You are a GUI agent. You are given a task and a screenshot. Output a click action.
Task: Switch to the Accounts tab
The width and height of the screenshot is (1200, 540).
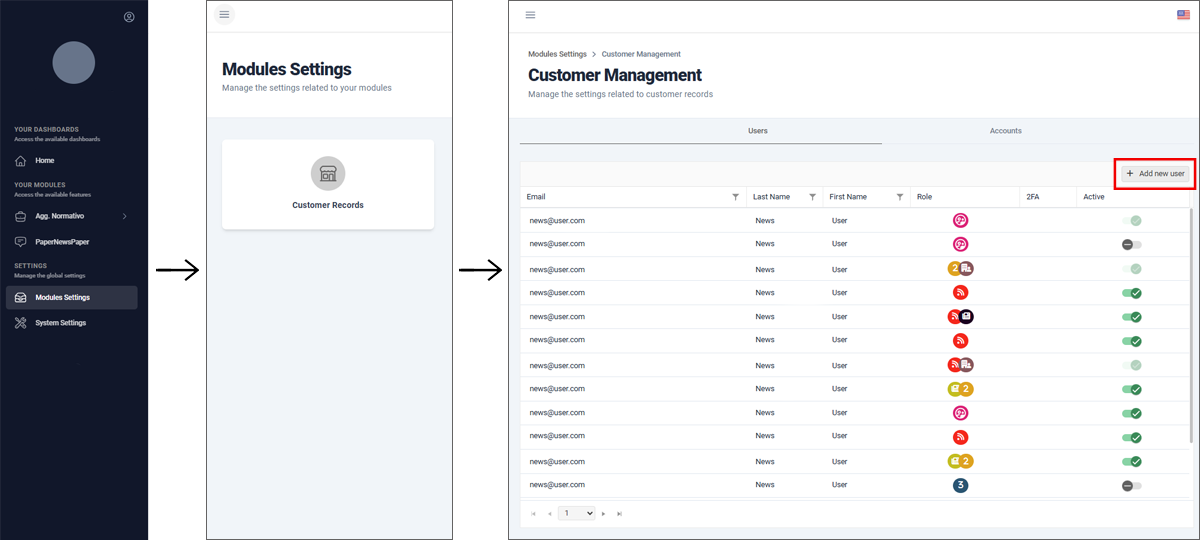coord(1006,131)
